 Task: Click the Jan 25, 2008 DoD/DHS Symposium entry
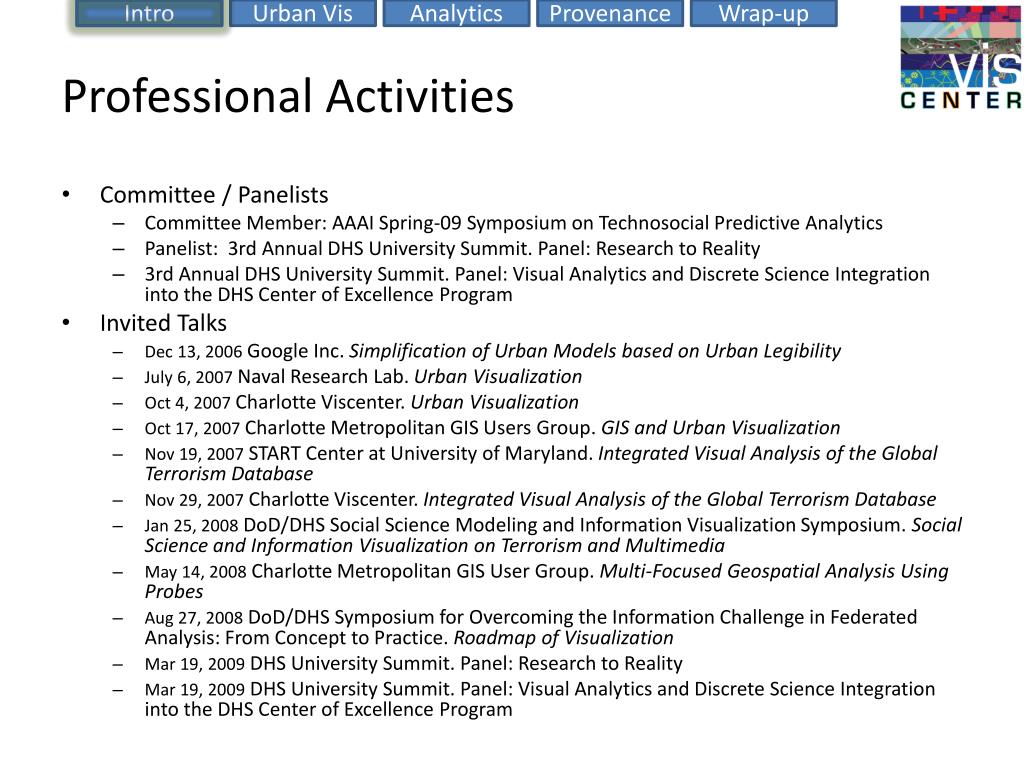pos(553,536)
